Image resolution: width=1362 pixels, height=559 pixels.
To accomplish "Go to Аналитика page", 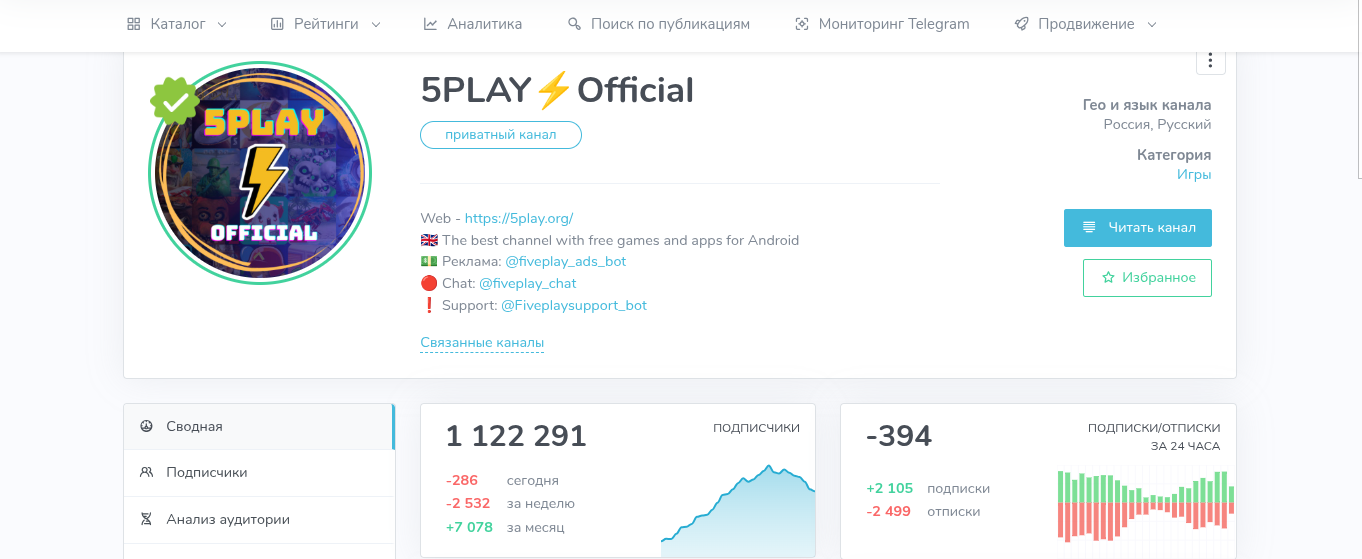I will click(x=473, y=24).
